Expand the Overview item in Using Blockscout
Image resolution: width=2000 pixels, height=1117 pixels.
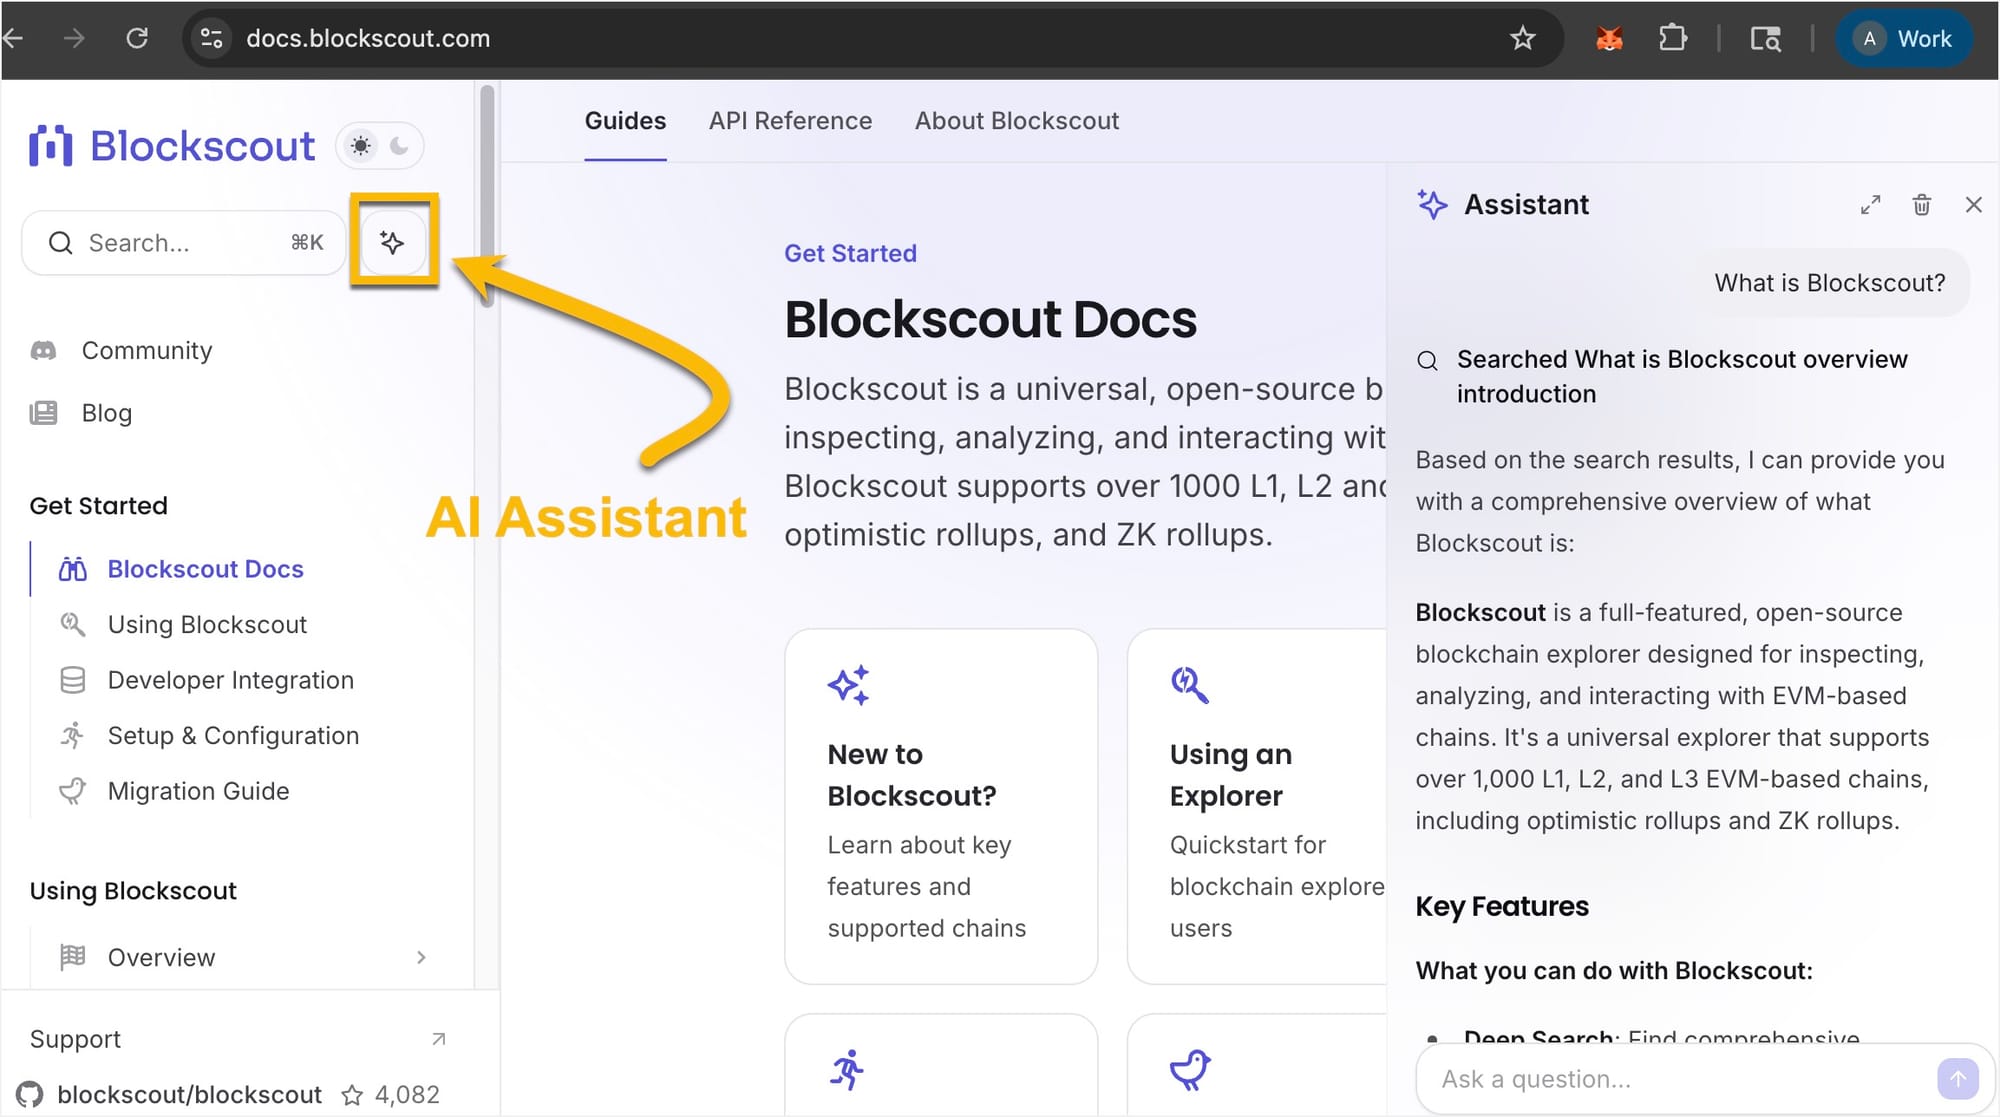422,957
